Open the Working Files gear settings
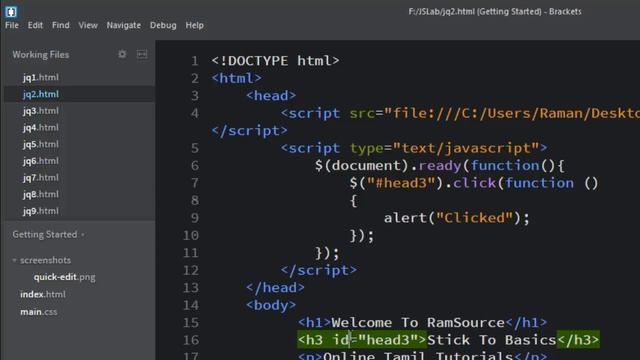The width and height of the screenshot is (640, 360). click(122, 54)
